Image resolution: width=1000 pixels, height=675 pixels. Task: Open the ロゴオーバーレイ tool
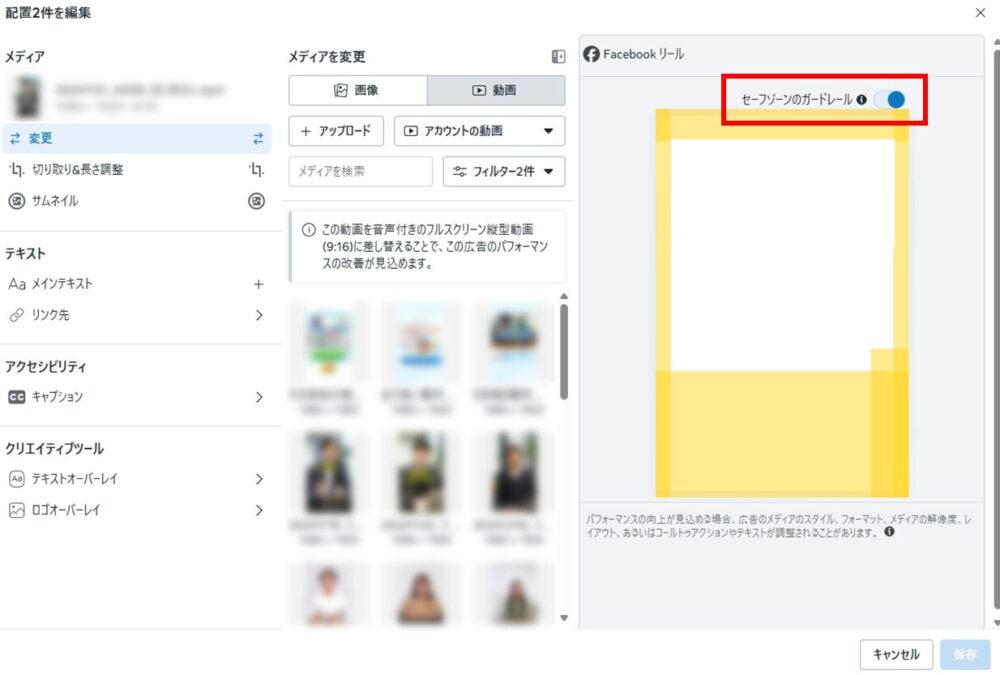(x=258, y=510)
